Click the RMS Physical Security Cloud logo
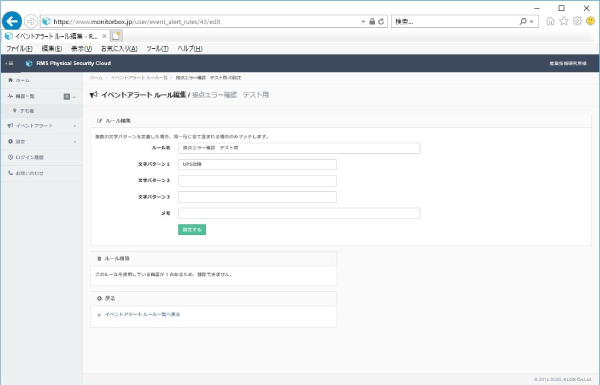 (68, 63)
